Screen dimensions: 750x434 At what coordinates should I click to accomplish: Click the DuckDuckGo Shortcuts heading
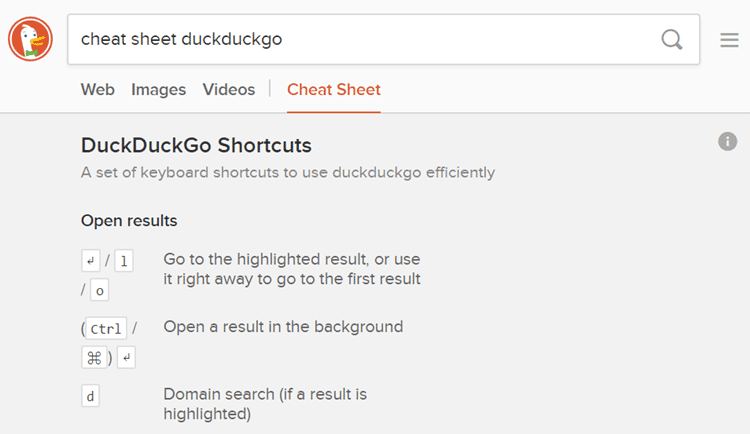click(x=196, y=146)
